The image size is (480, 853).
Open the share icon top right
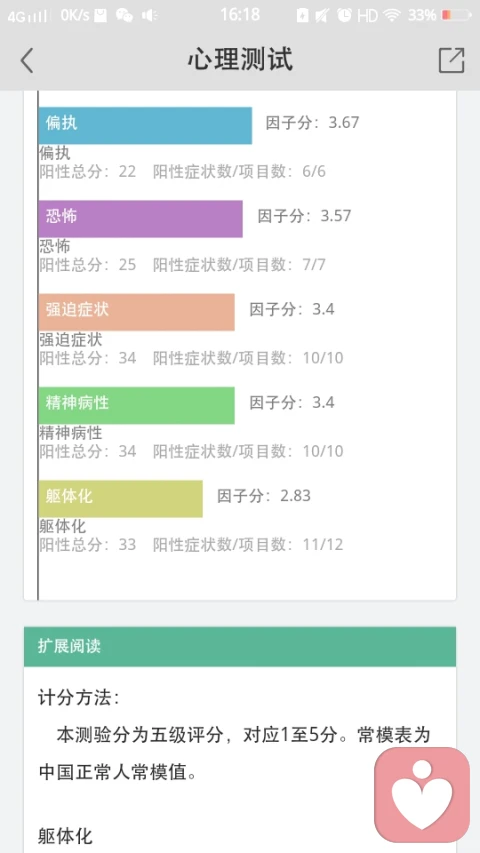point(451,60)
